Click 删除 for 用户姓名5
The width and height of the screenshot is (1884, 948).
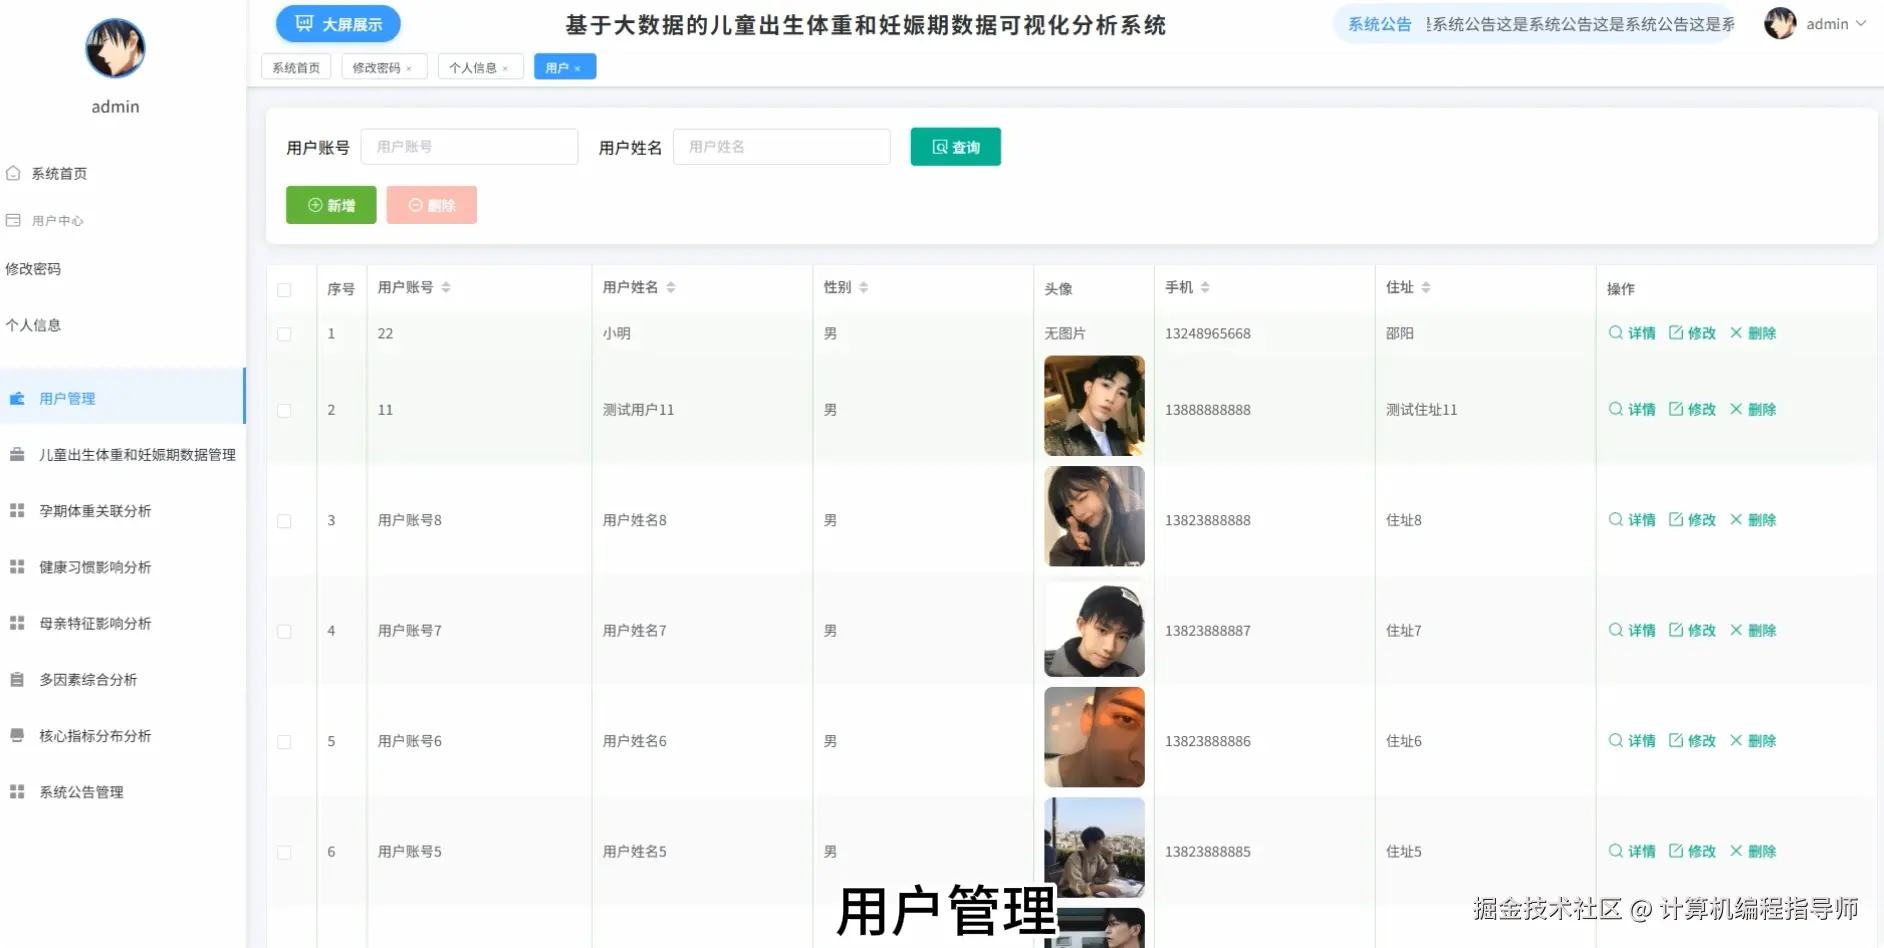pos(1753,851)
